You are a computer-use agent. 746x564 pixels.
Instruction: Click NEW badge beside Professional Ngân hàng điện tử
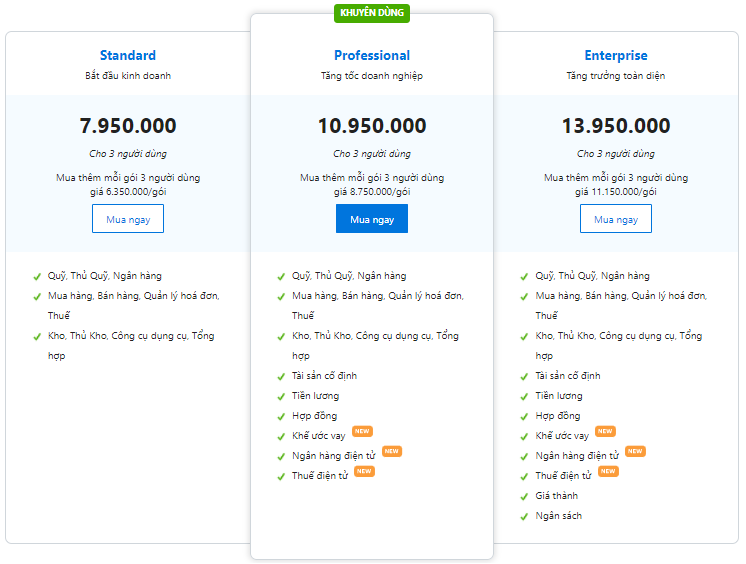[392, 451]
